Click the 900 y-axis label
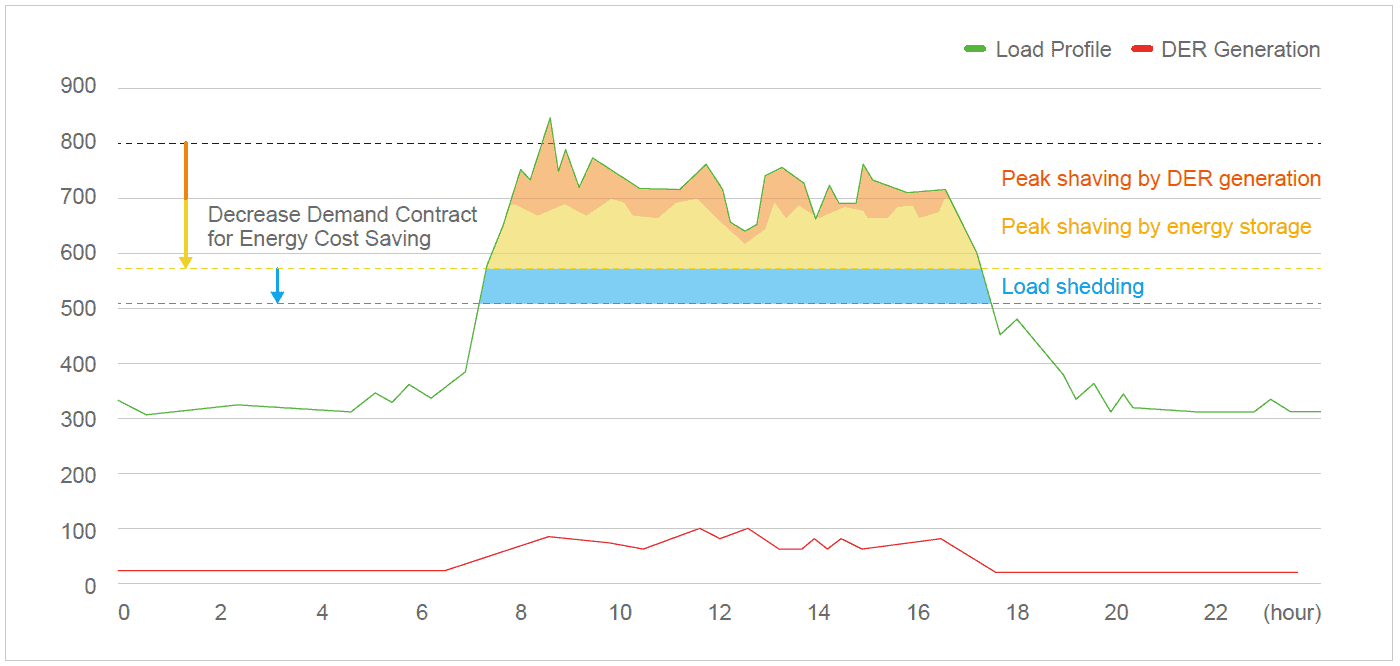Image resolution: width=1400 pixels, height=666 pixels. [78, 87]
